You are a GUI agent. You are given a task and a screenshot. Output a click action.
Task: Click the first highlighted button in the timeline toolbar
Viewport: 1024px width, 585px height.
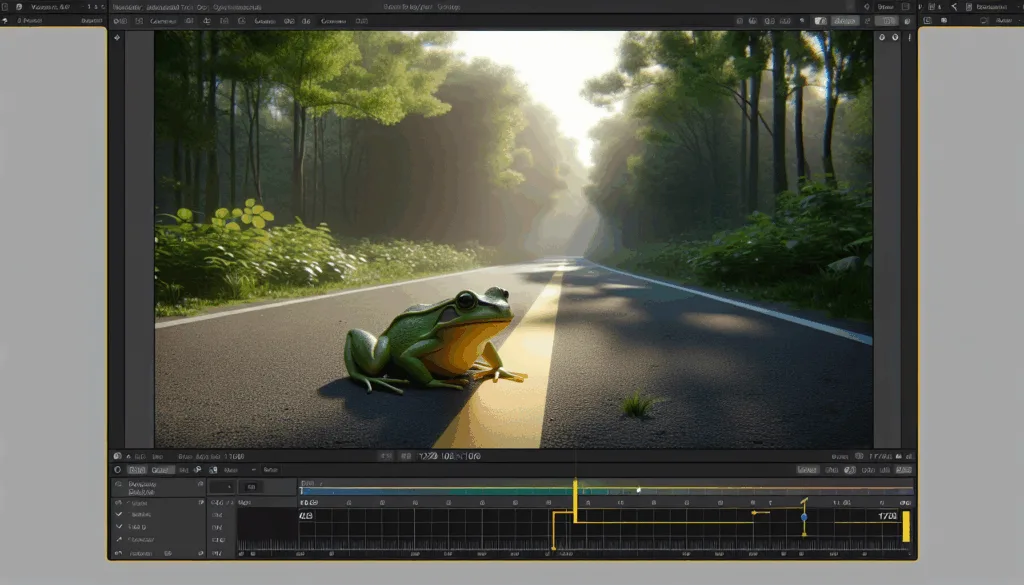click(x=136, y=470)
